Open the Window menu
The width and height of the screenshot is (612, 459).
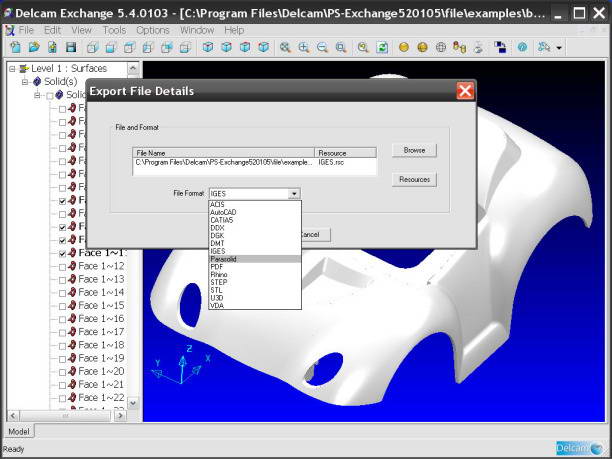point(197,30)
